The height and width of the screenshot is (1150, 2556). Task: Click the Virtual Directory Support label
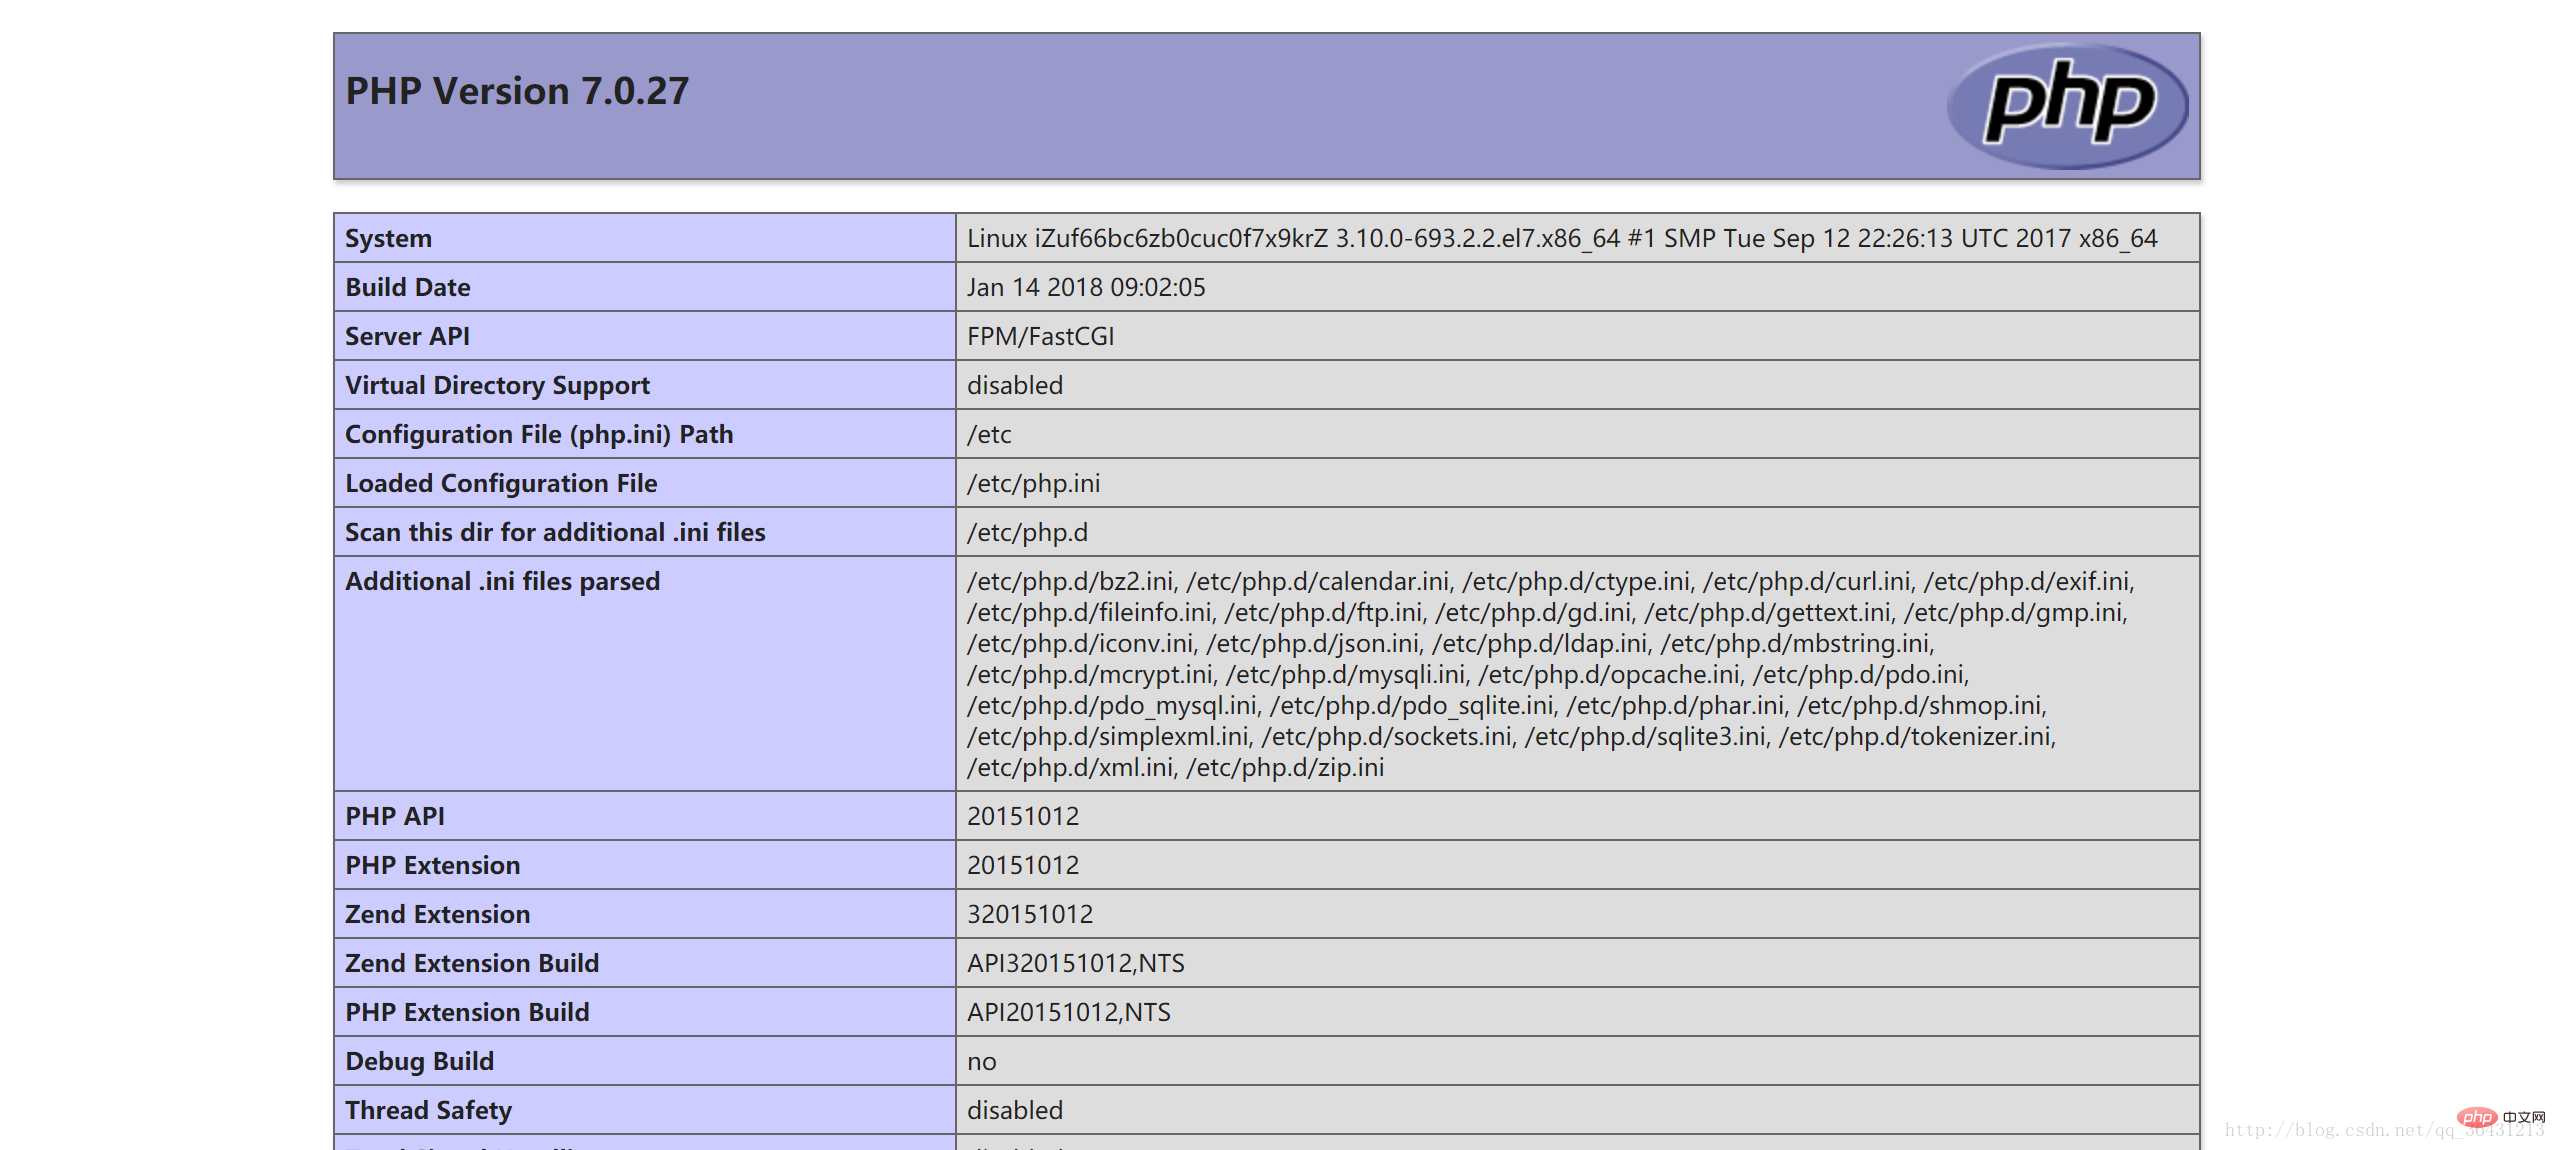point(497,385)
